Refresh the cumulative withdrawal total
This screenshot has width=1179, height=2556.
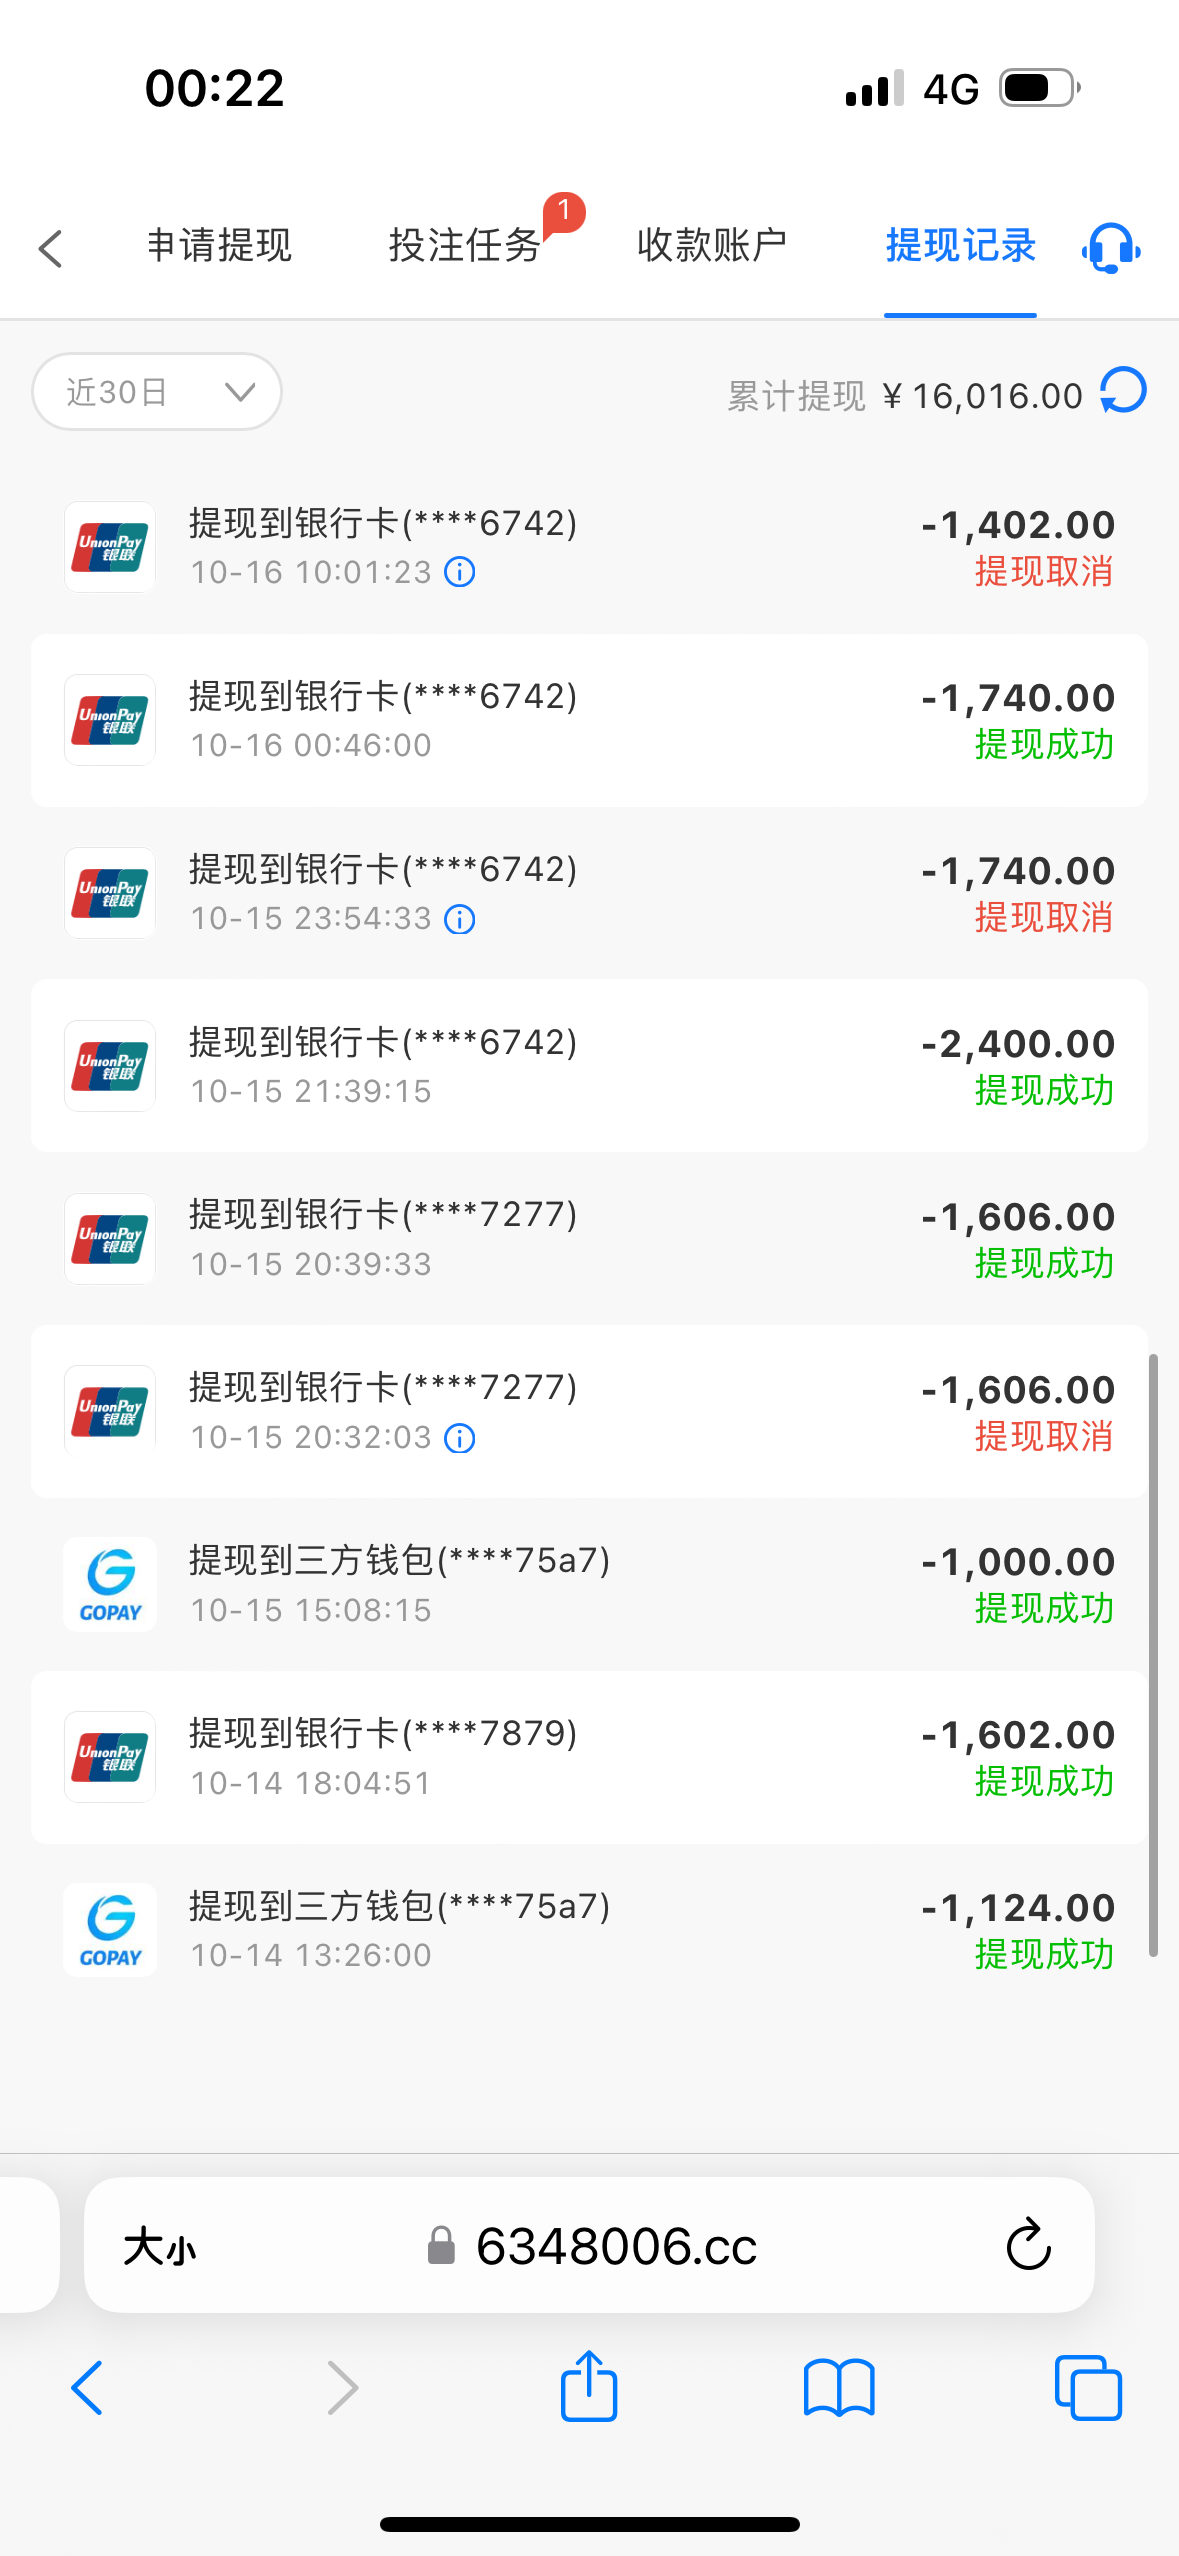pyautogui.click(x=1123, y=391)
